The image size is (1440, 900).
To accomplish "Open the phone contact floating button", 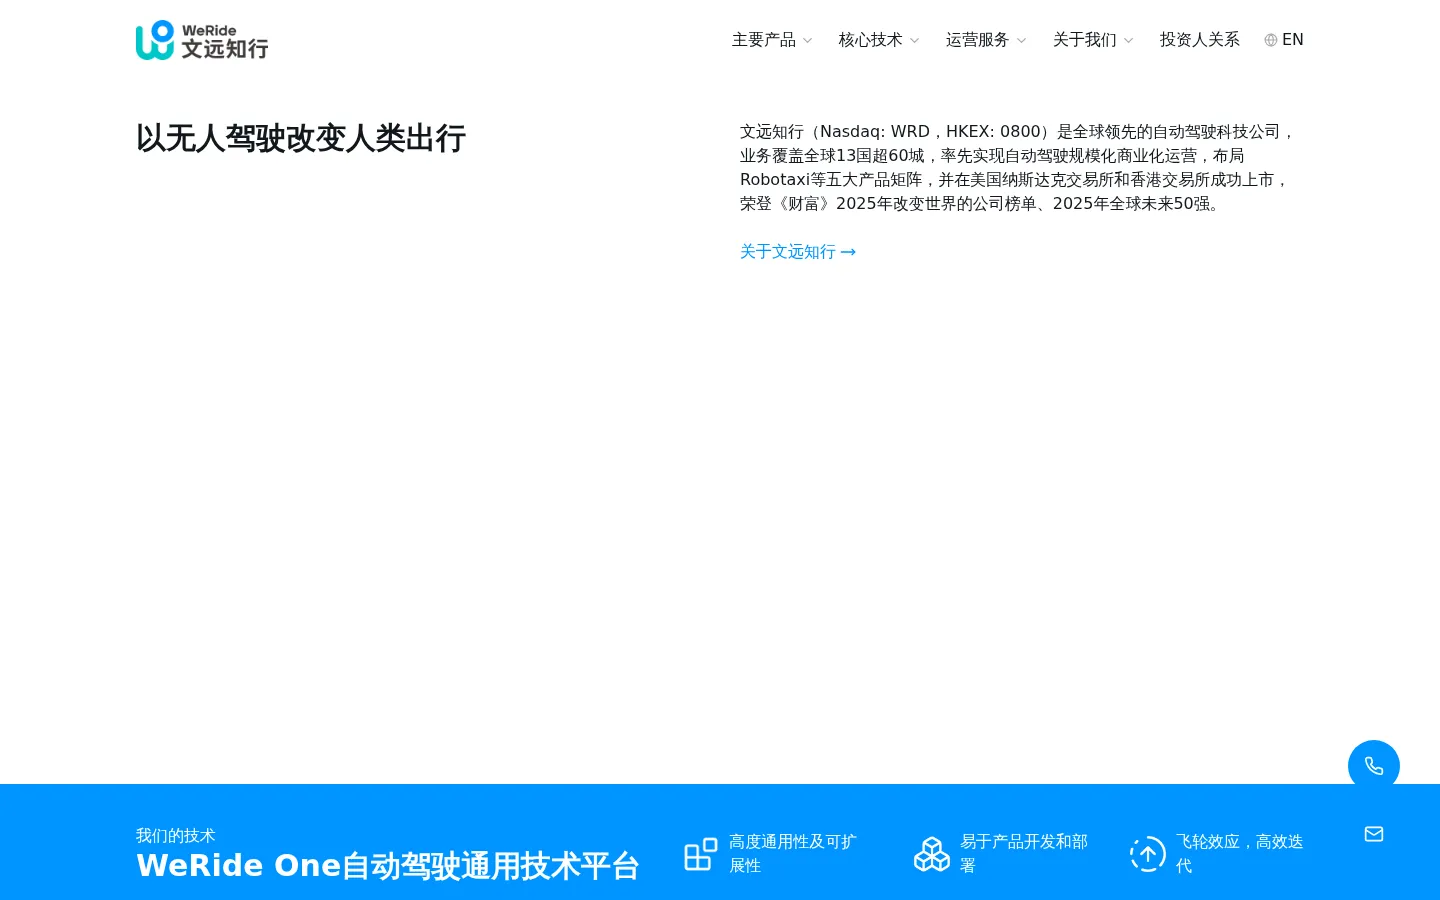I will 1374,766.
